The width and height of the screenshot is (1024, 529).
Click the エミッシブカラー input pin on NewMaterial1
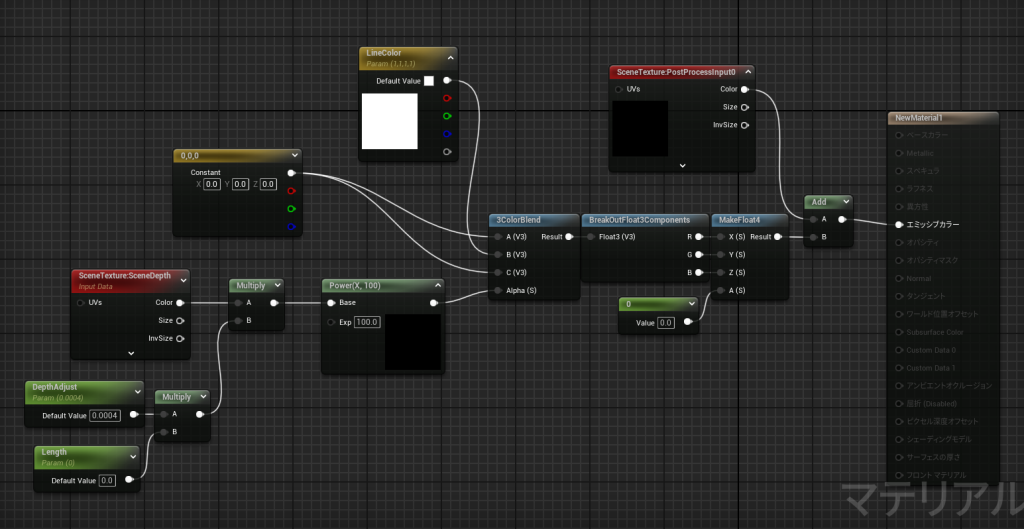[x=899, y=225]
